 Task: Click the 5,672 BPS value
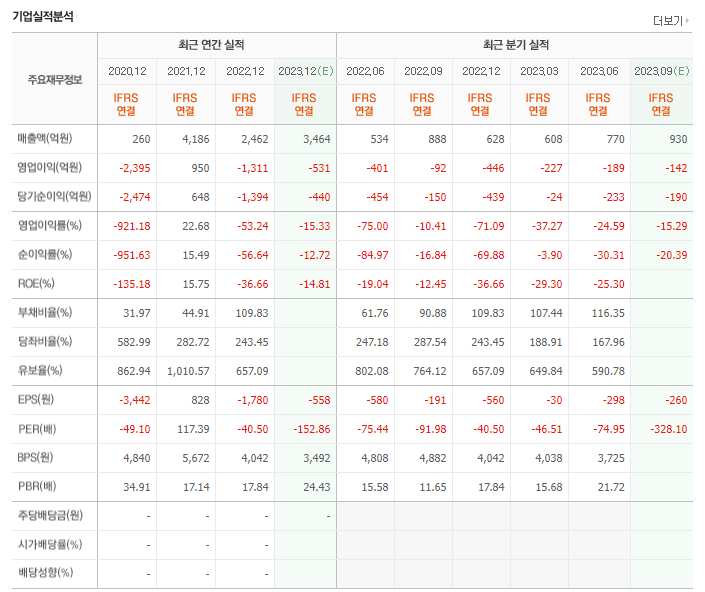196,458
